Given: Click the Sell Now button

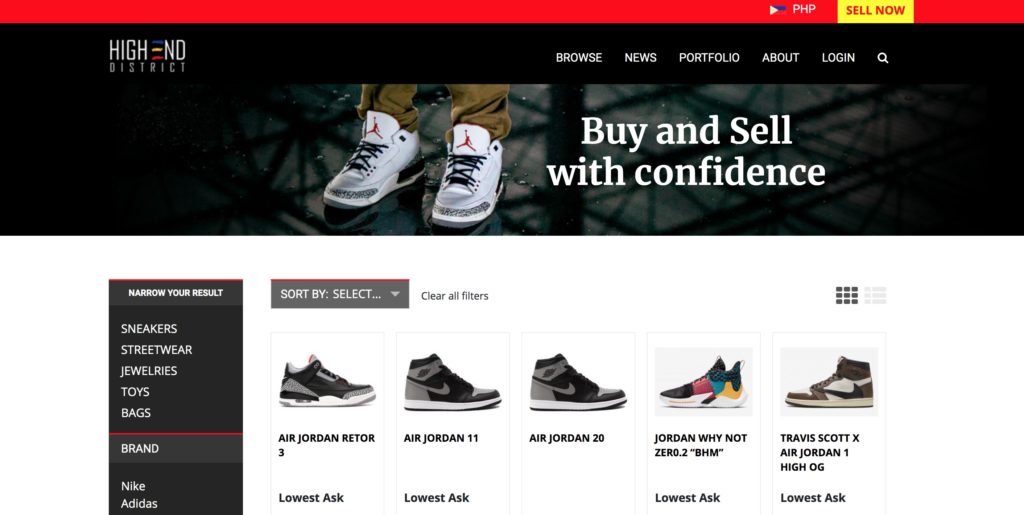Looking at the screenshot, I should 875,11.
